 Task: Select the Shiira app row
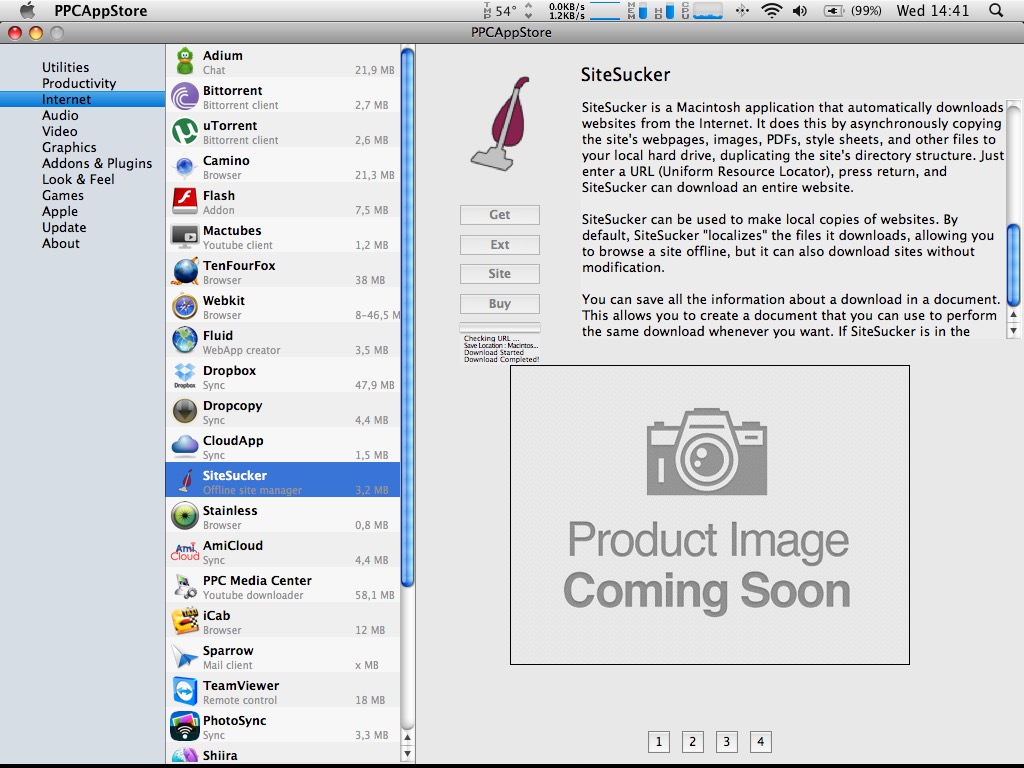click(x=283, y=756)
